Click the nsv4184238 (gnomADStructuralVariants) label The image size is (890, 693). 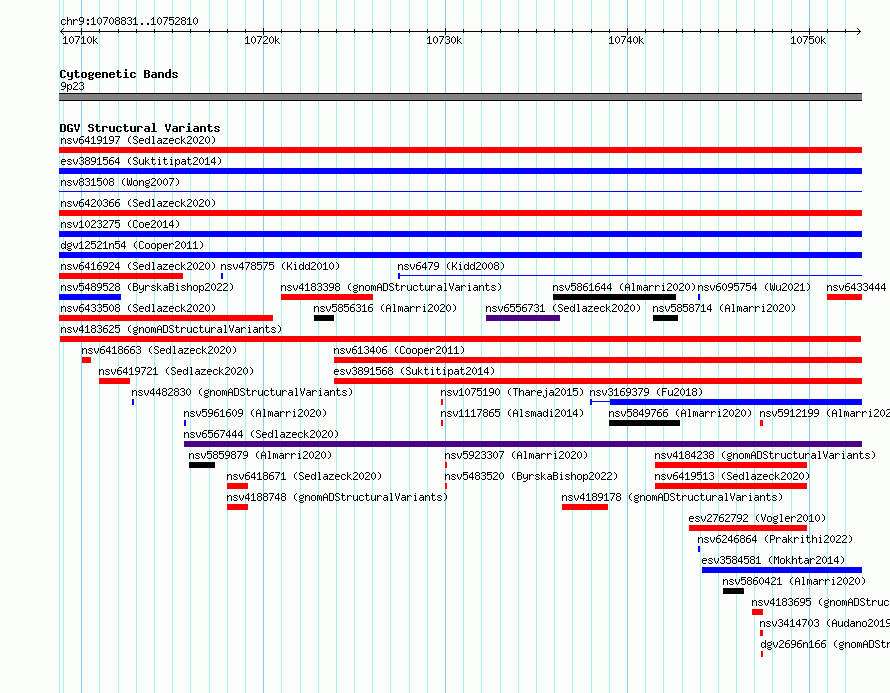(765, 455)
